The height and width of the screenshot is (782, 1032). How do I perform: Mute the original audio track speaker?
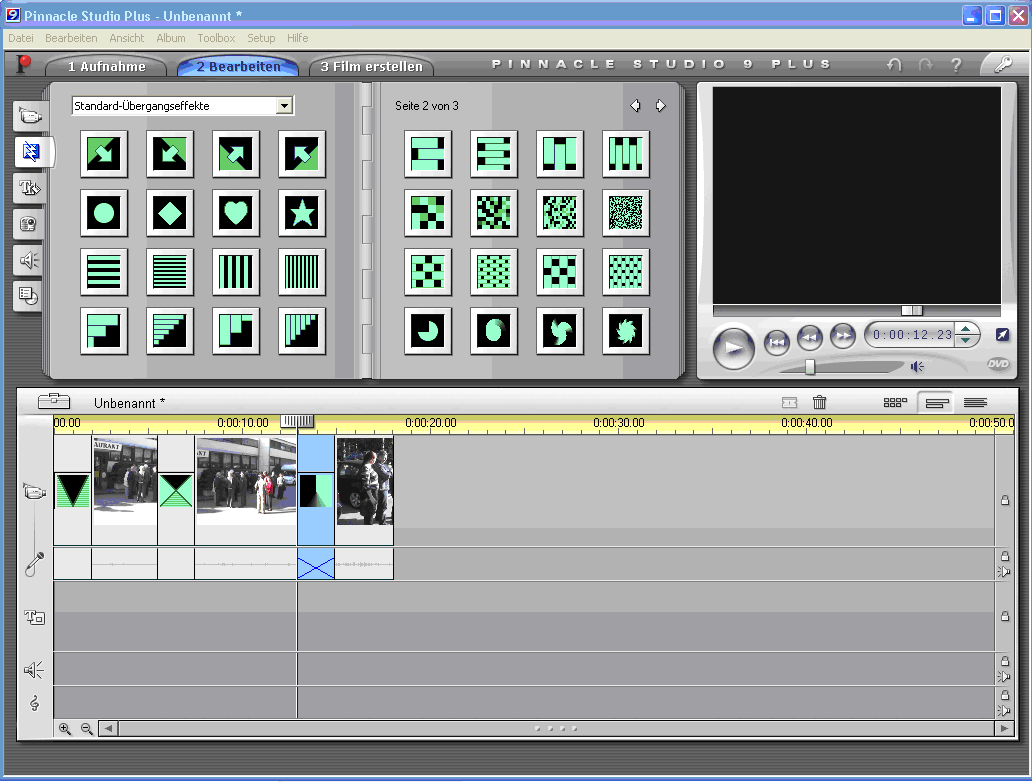[x=1004, y=571]
